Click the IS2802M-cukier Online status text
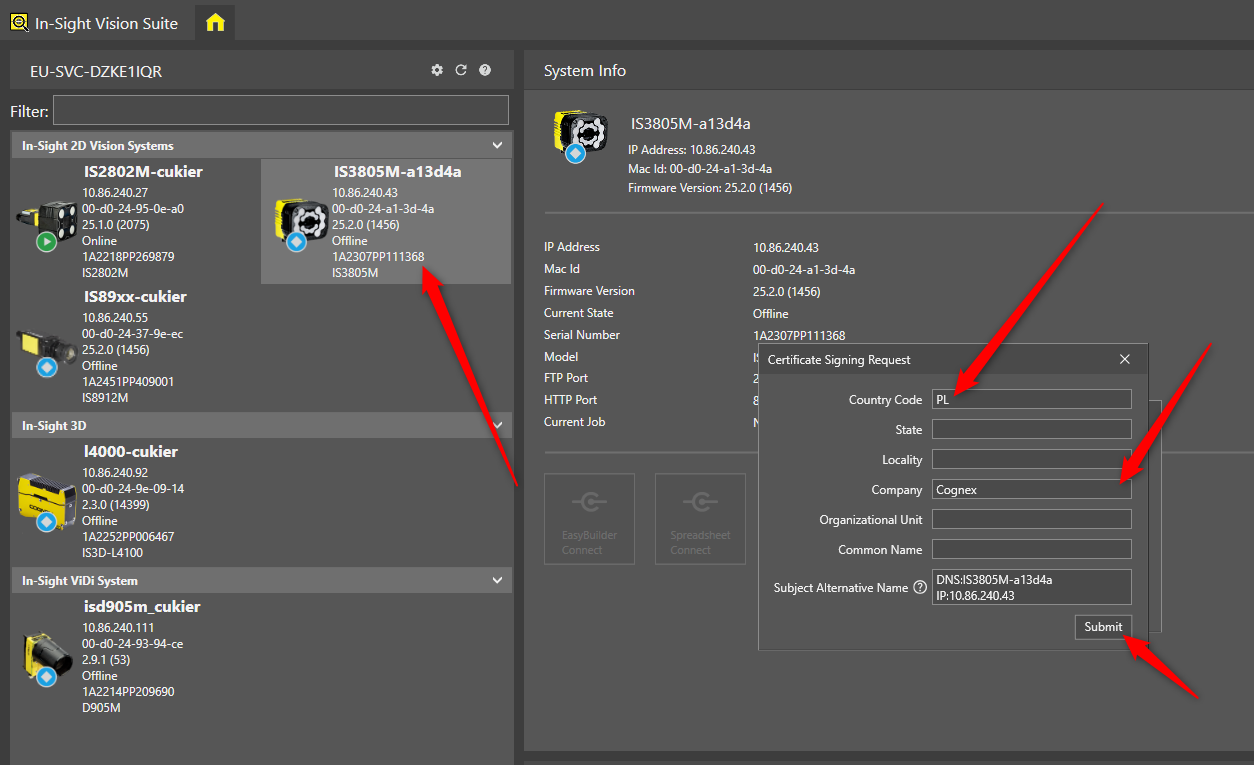This screenshot has width=1254, height=765. coord(99,241)
